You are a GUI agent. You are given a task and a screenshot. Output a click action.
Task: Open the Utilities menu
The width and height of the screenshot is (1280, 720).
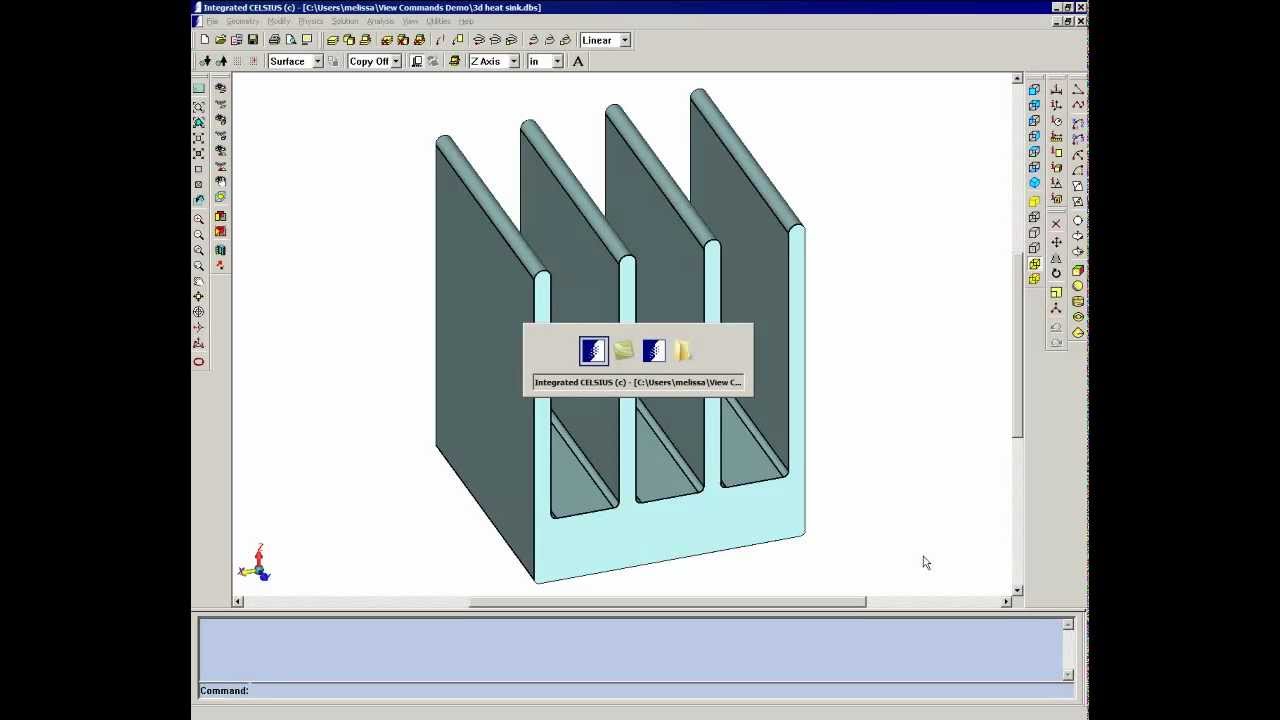[438, 21]
